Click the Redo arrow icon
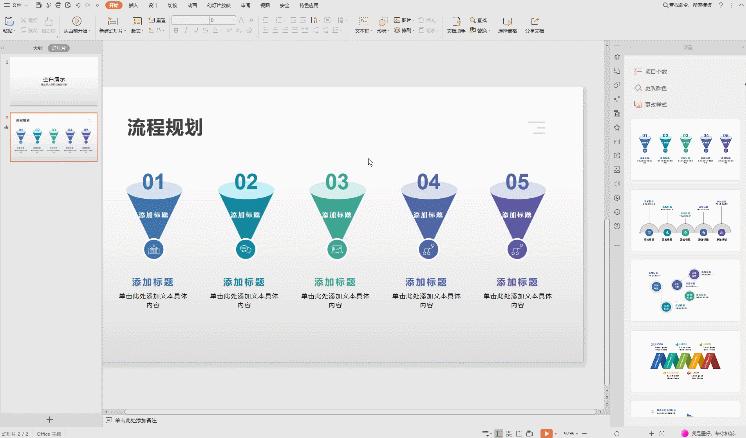The width and height of the screenshot is (746, 438). click(x=88, y=5)
